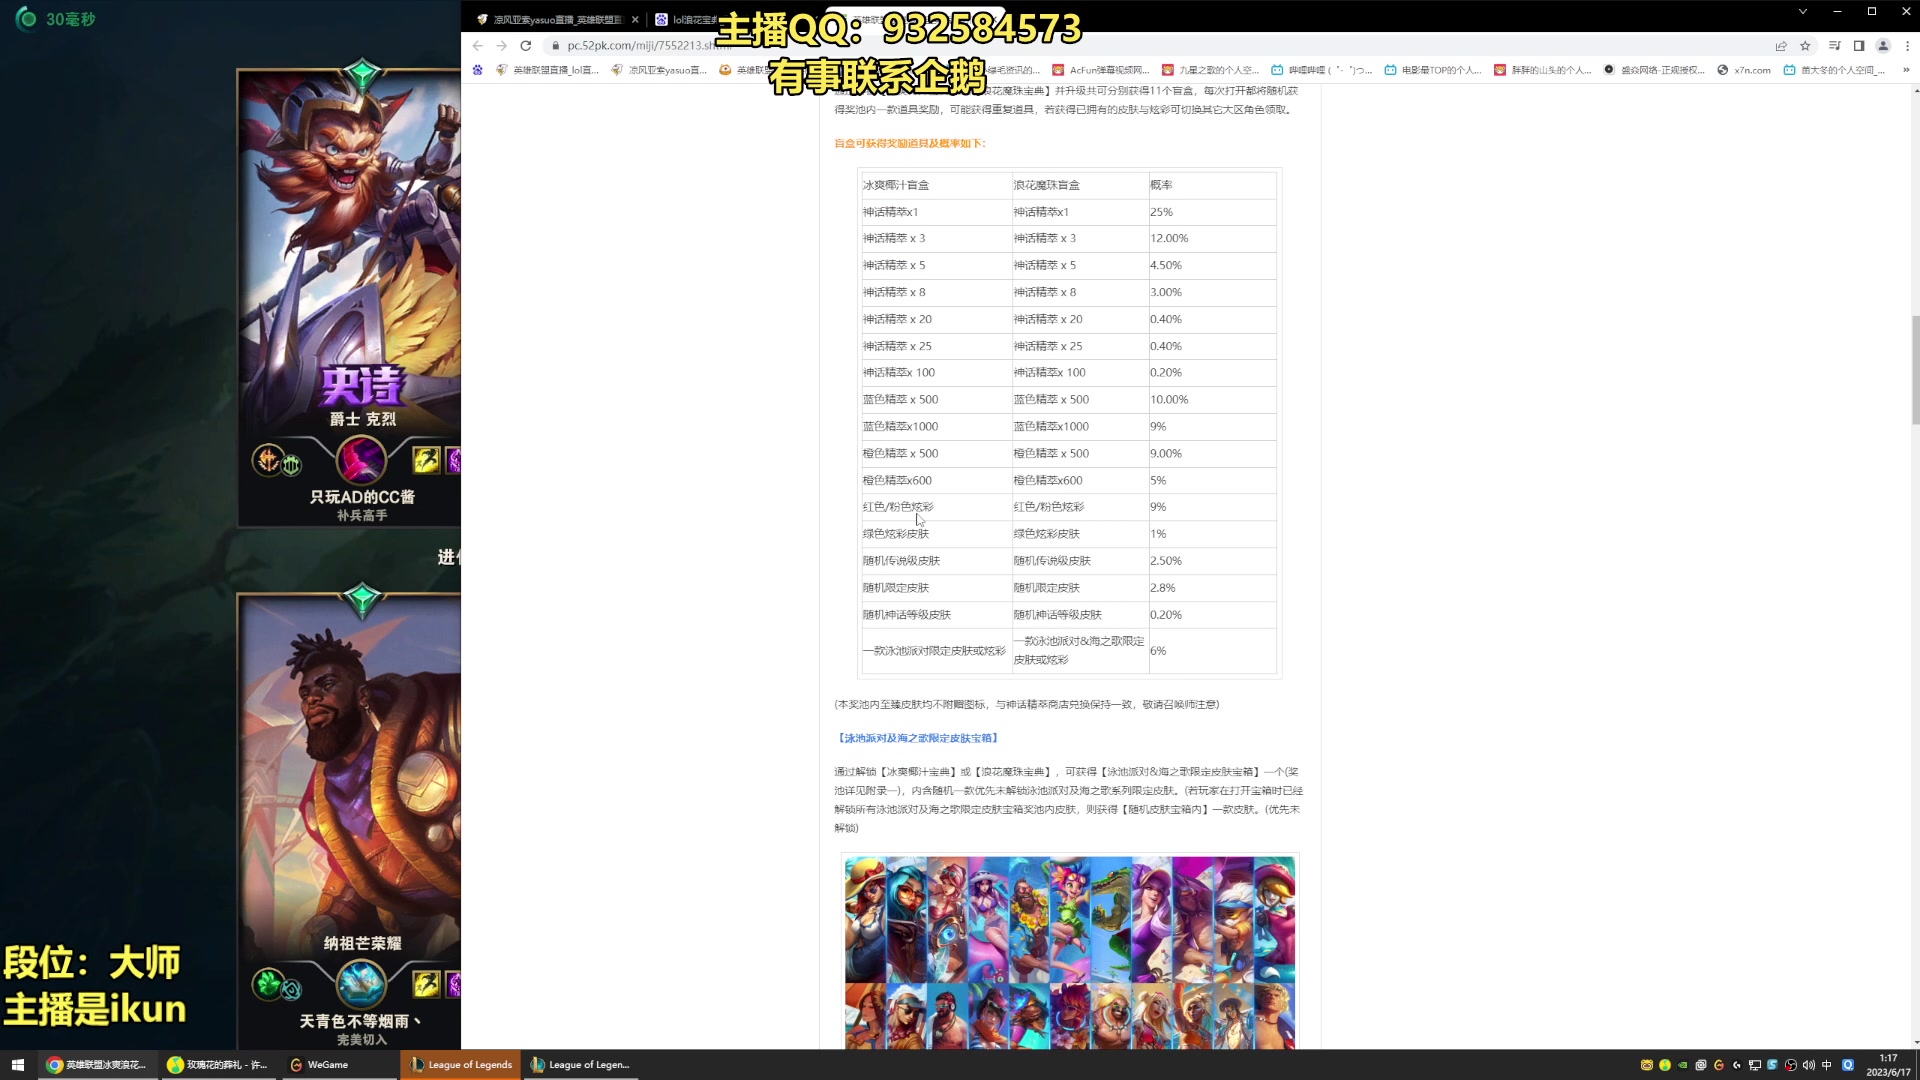Image resolution: width=1920 pixels, height=1080 pixels.
Task: Click the 泳池派对及海之歌限定皮肤宝箱 blue heading link
Action: pyautogui.click(x=917, y=738)
